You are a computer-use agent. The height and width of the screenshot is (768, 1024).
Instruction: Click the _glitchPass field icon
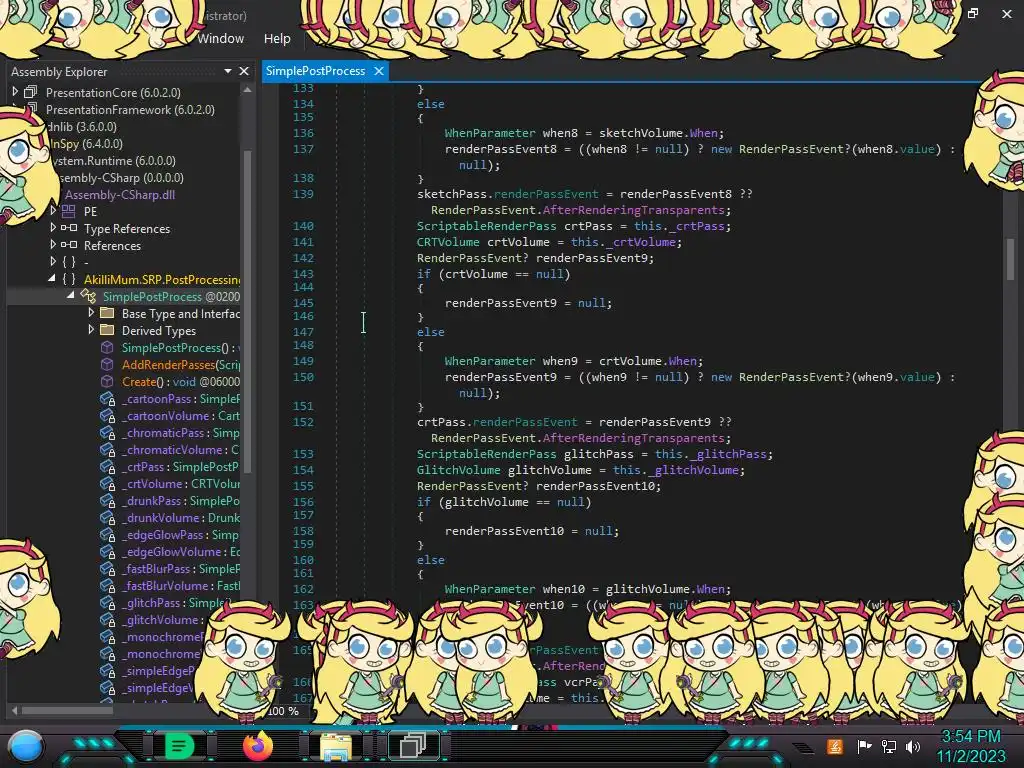pos(108,602)
